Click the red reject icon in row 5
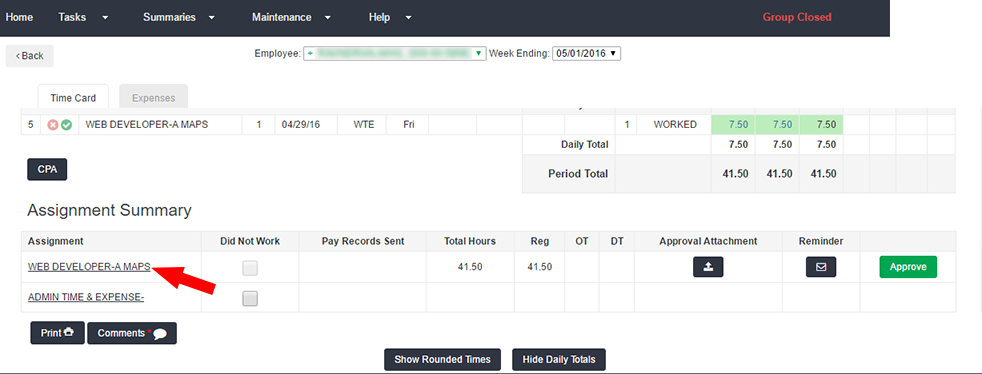Screen dimensions: 982x374 53,125
